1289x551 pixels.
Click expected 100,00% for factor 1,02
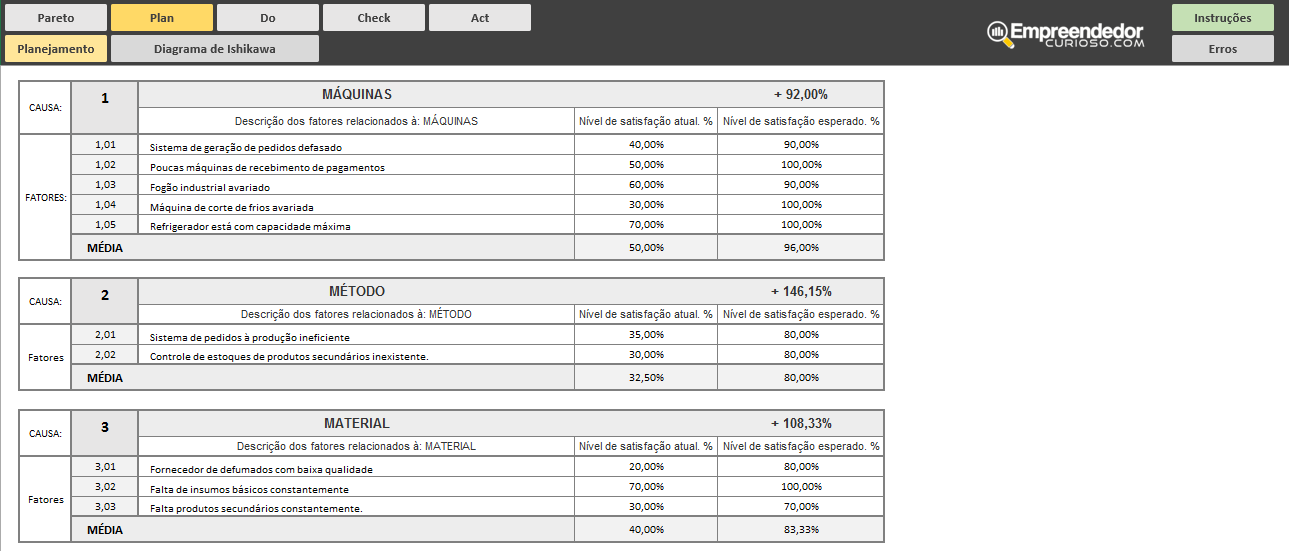tap(801, 165)
